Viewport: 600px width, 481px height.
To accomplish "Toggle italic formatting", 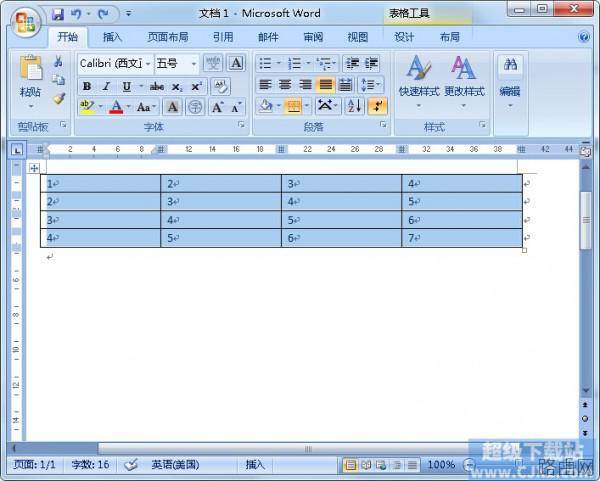I will pyautogui.click(x=106, y=86).
